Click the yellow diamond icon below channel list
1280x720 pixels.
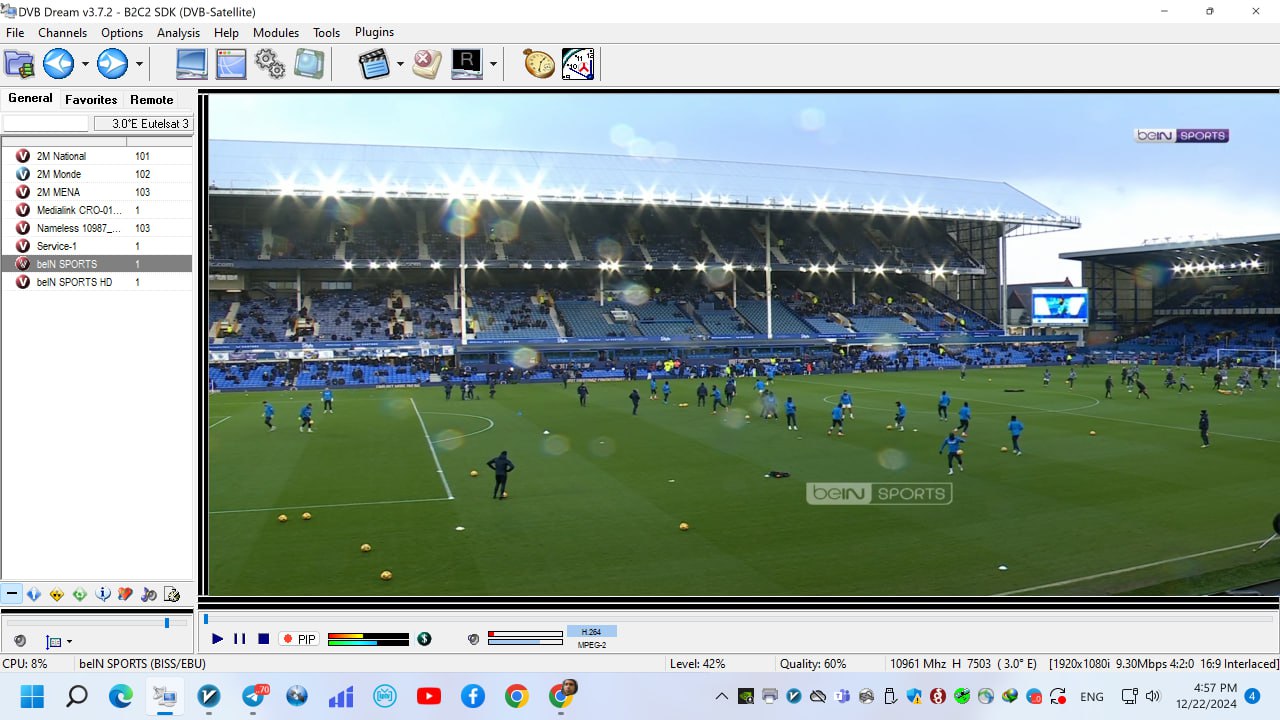(57, 594)
